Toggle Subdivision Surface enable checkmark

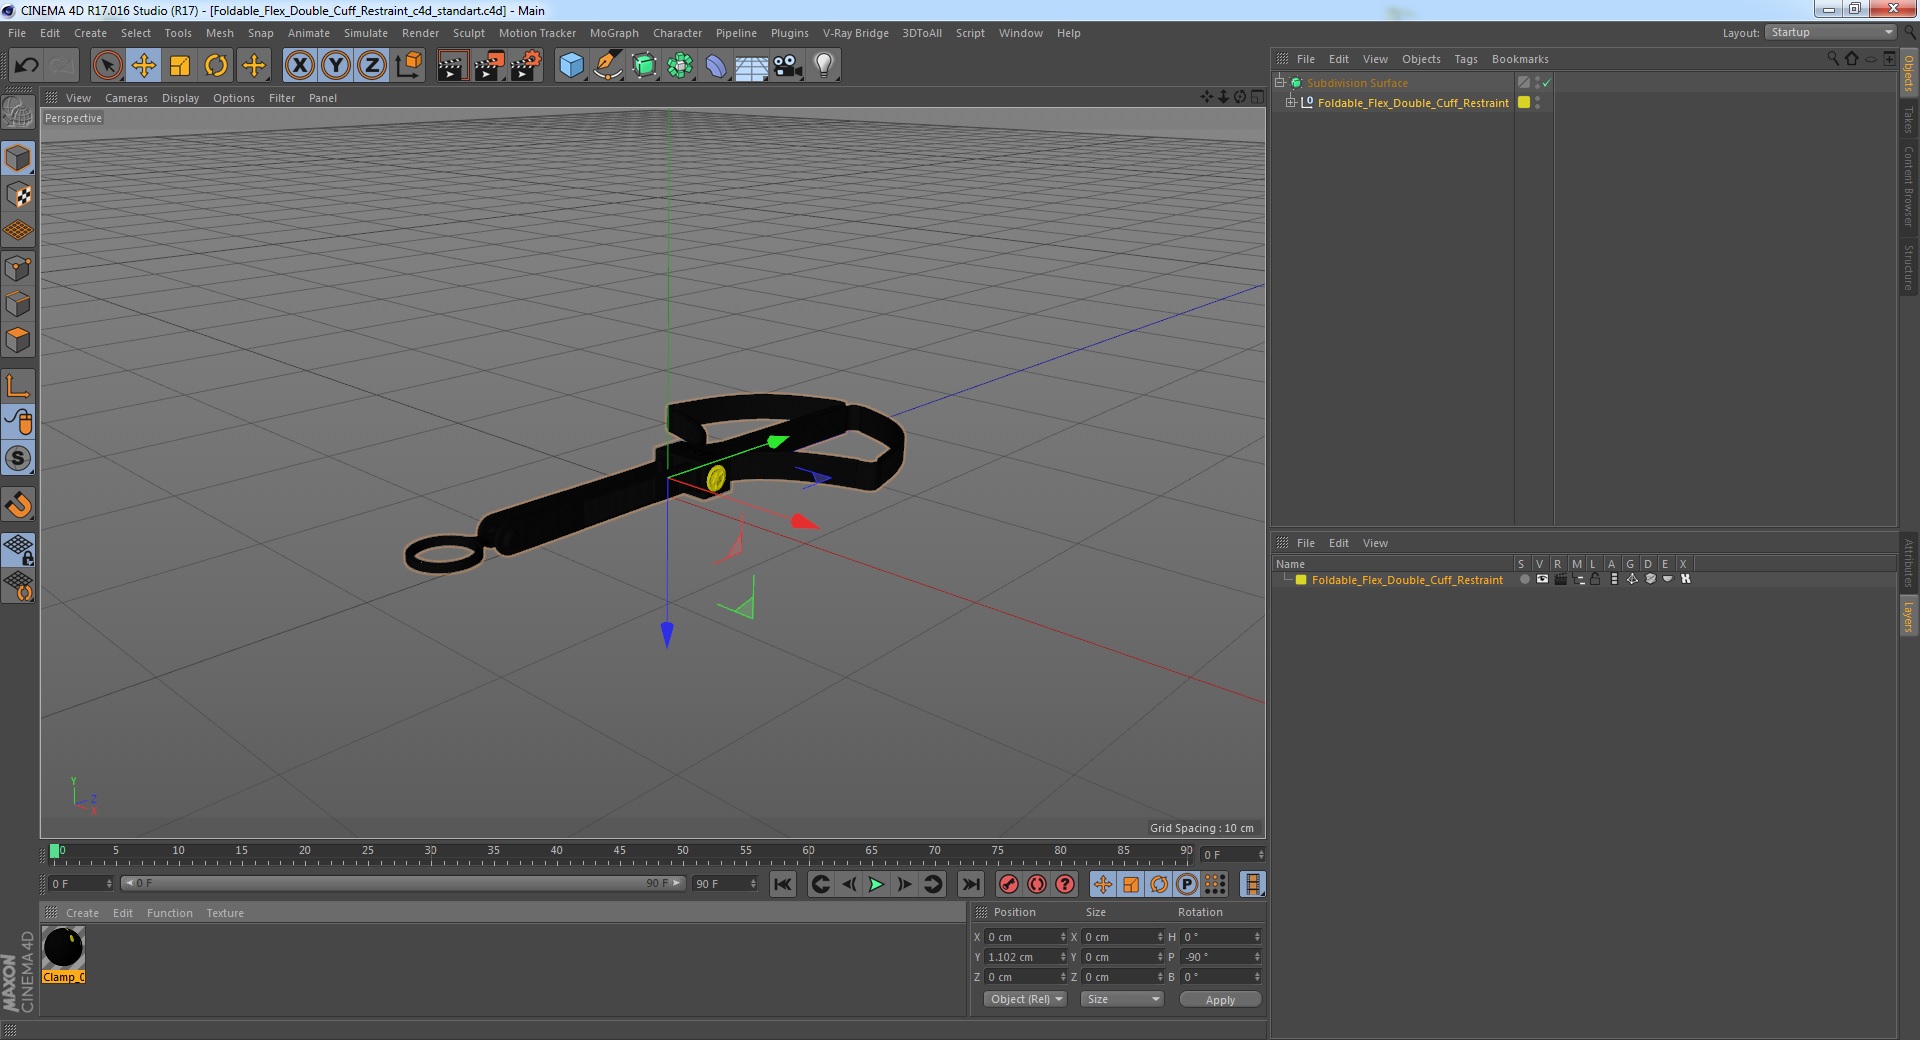click(x=1546, y=83)
